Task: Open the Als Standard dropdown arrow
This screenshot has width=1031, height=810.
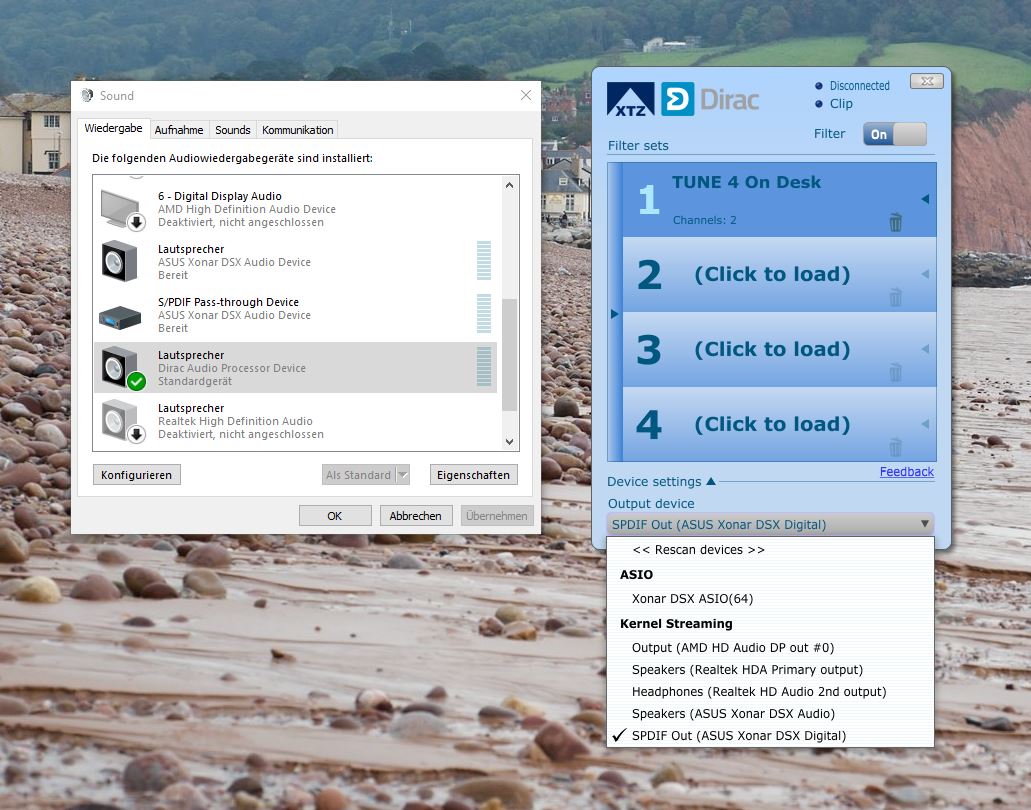Action: [403, 475]
